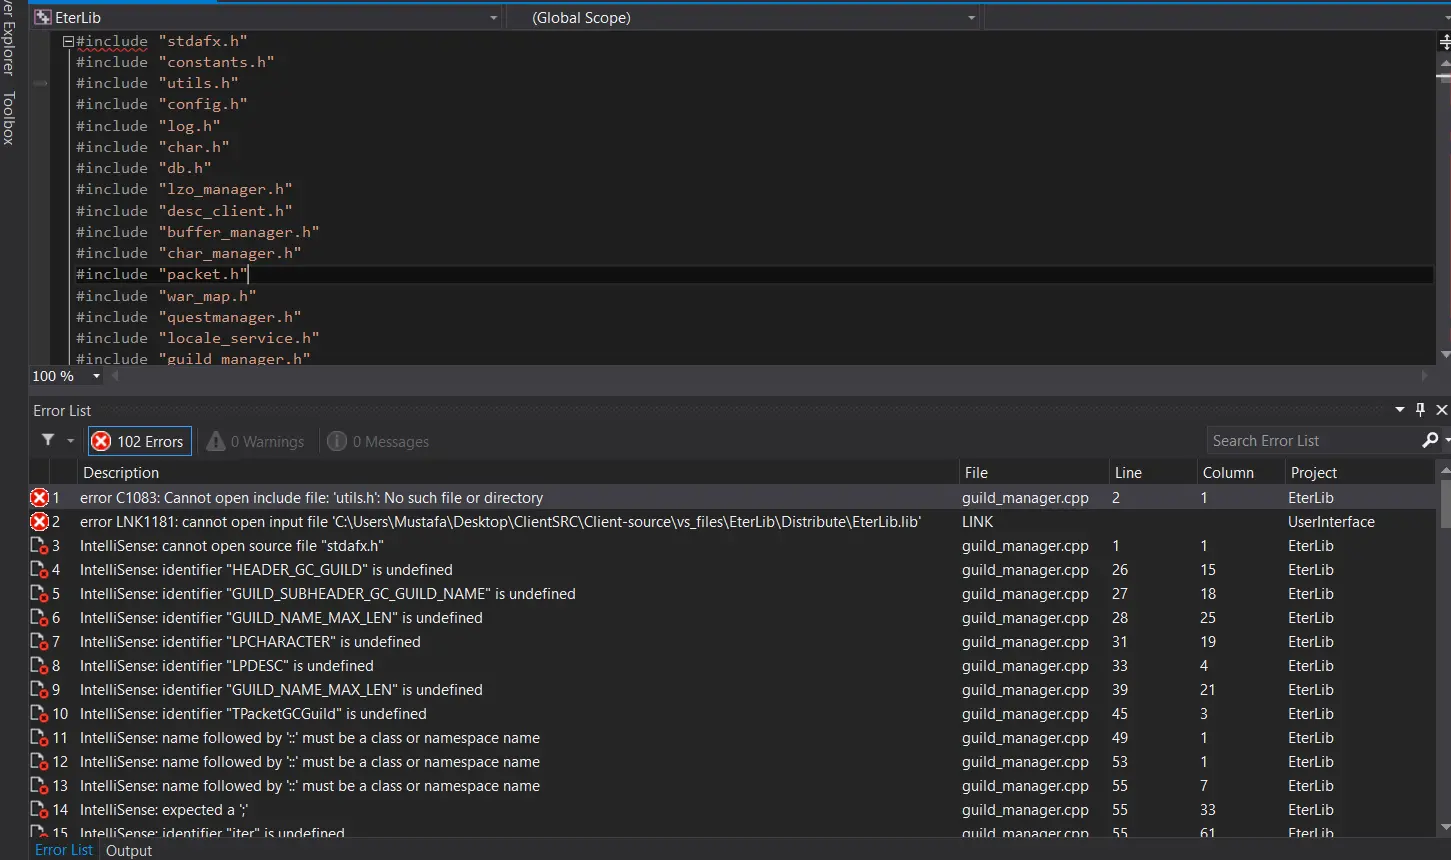Click the split editor handle above the scrollbar
Image resolution: width=1451 pixels, height=860 pixels.
[1444, 41]
